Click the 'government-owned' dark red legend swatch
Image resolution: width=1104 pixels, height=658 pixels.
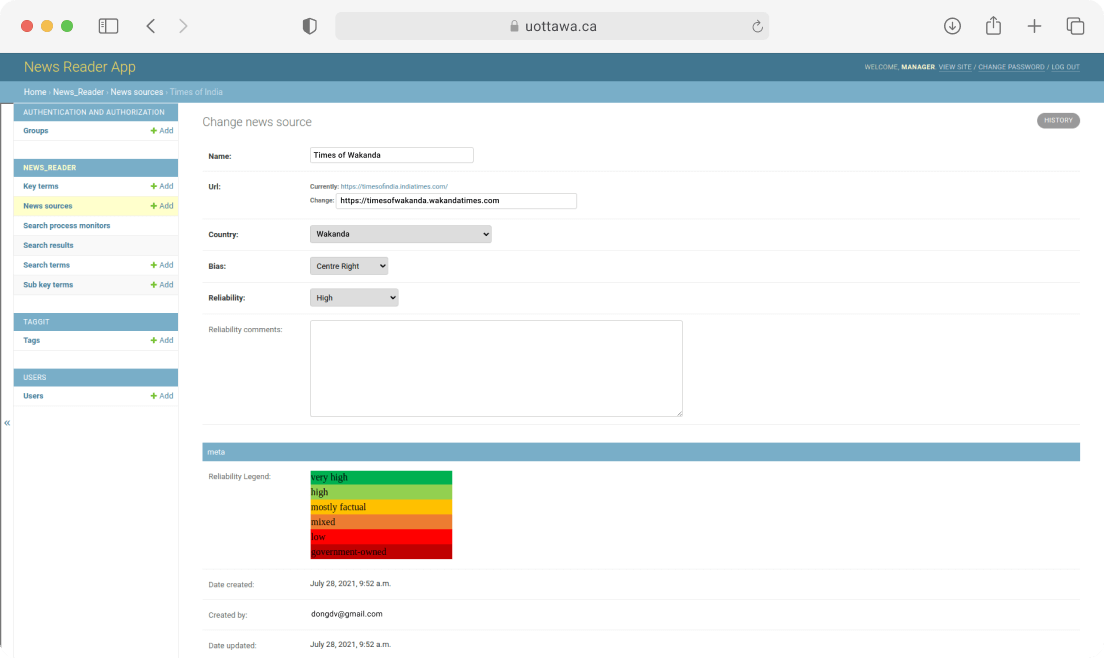click(x=381, y=552)
